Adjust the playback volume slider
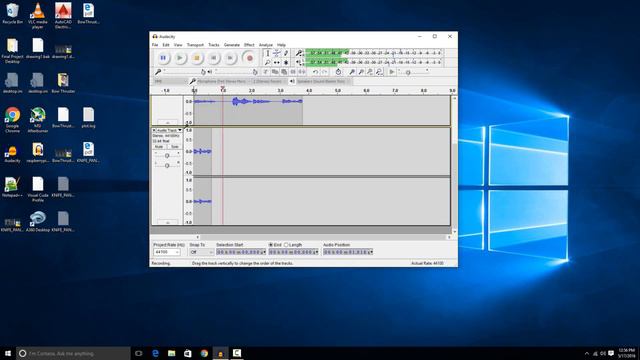The width and height of the screenshot is (640, 360). pyautogui.click(x=235, y=72)
